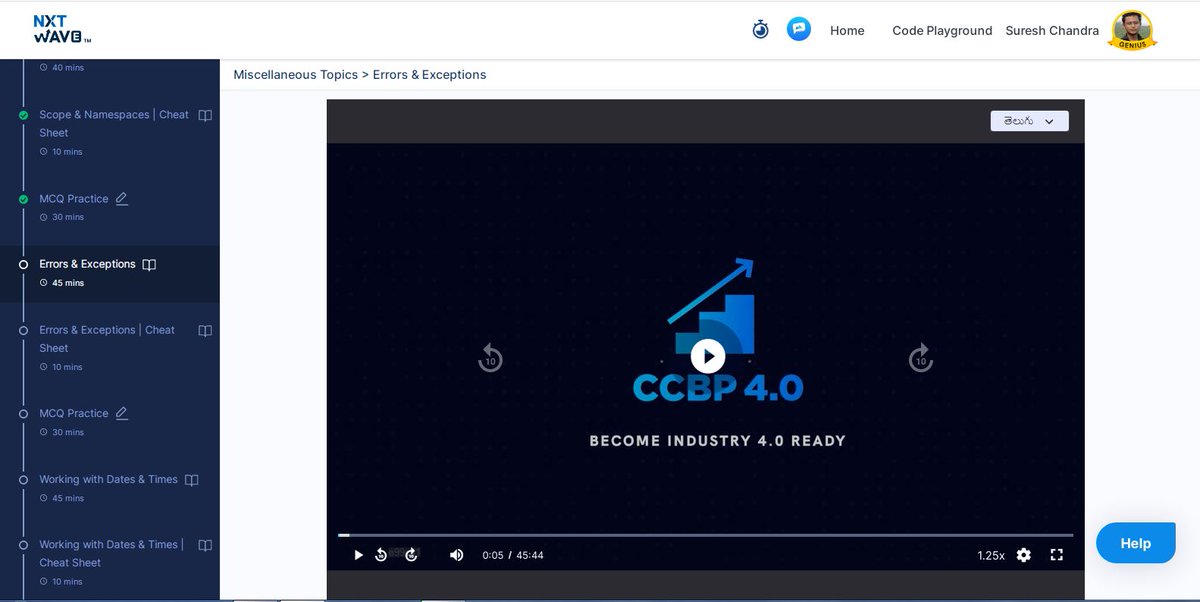
Task: Click small rewind 10 icon in control bar
Action: point(381,555)
